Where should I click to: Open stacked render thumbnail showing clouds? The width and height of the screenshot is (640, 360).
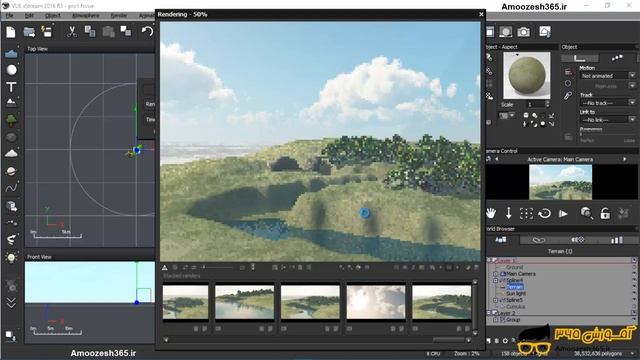(x=376, y=302)
